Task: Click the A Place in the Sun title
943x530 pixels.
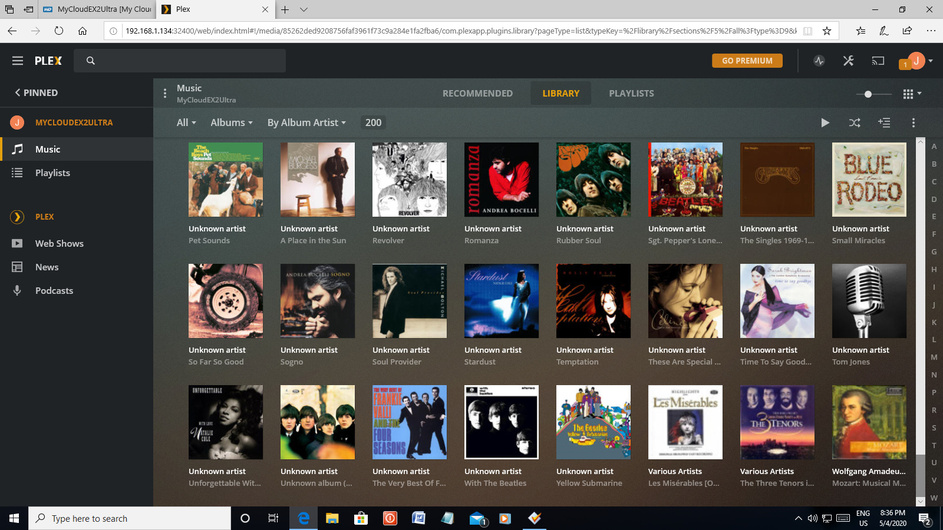Action: [313, 241]
